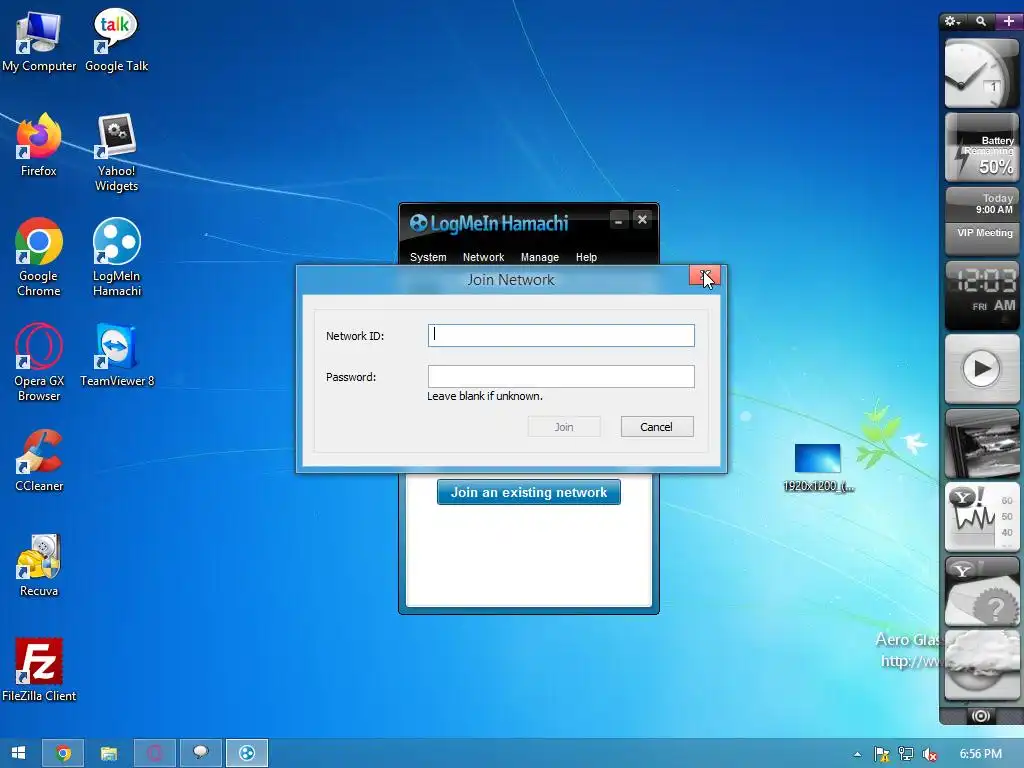Open Firefox desktop shortcut
Image resolution: width=1024 pixels, height=768 pixels.
click(39, 145)
